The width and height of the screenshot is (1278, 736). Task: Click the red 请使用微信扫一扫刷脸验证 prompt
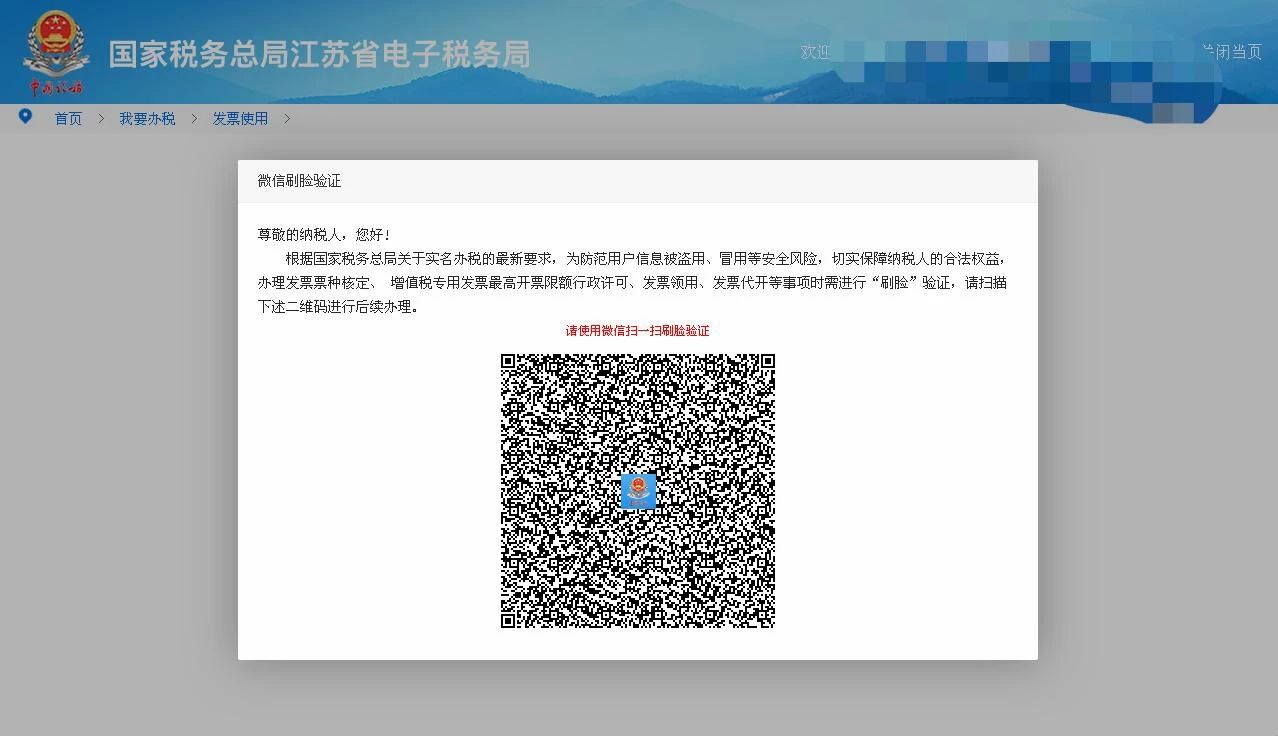[x=637, y=331]
